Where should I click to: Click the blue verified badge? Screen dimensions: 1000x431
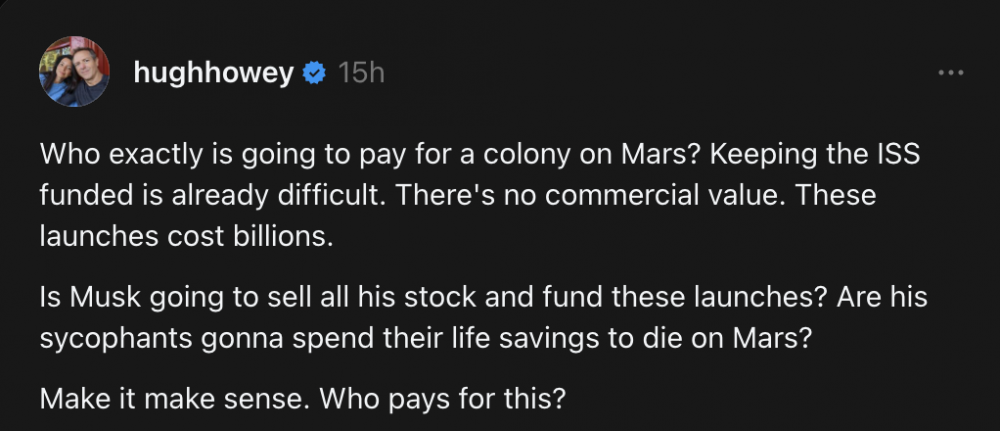click(x=313, y=73)
